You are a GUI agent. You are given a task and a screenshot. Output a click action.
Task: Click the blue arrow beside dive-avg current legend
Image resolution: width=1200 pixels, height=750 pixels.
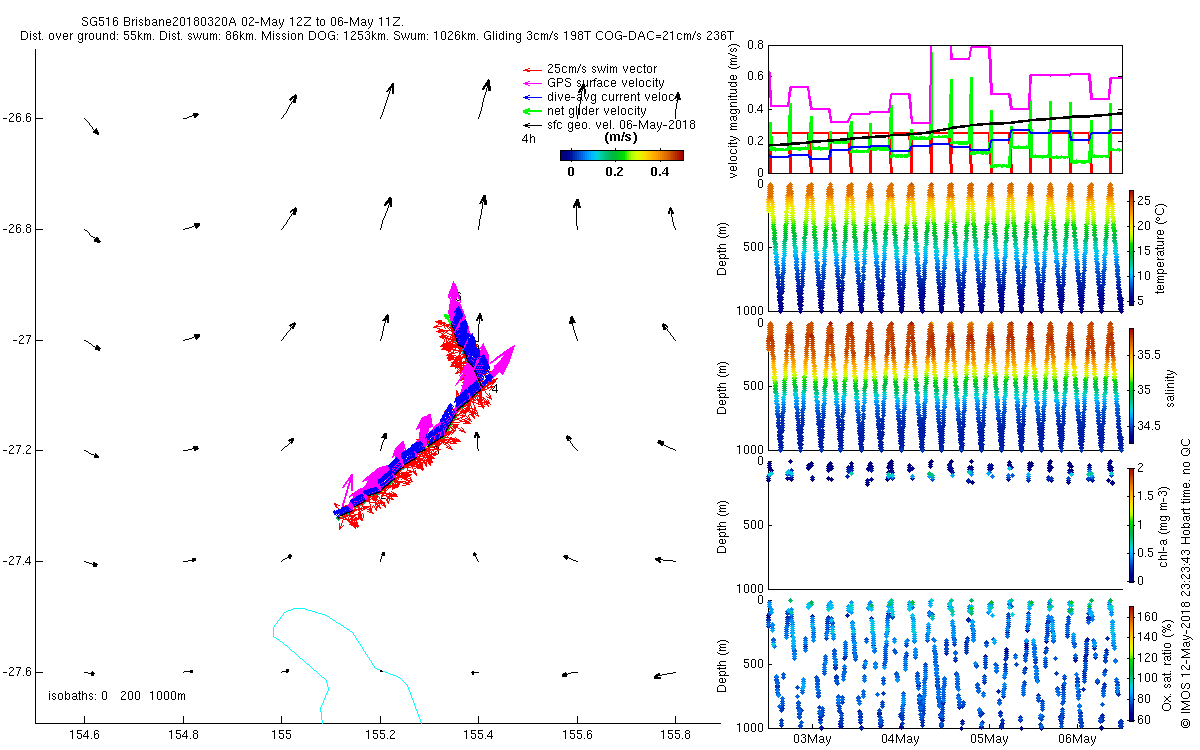(533, 97)
